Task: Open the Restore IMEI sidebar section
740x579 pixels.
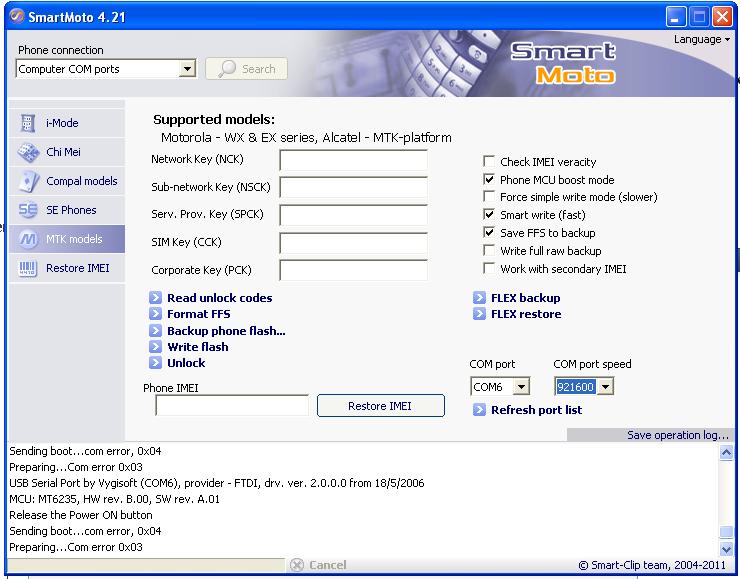Action: coord(67,268)
